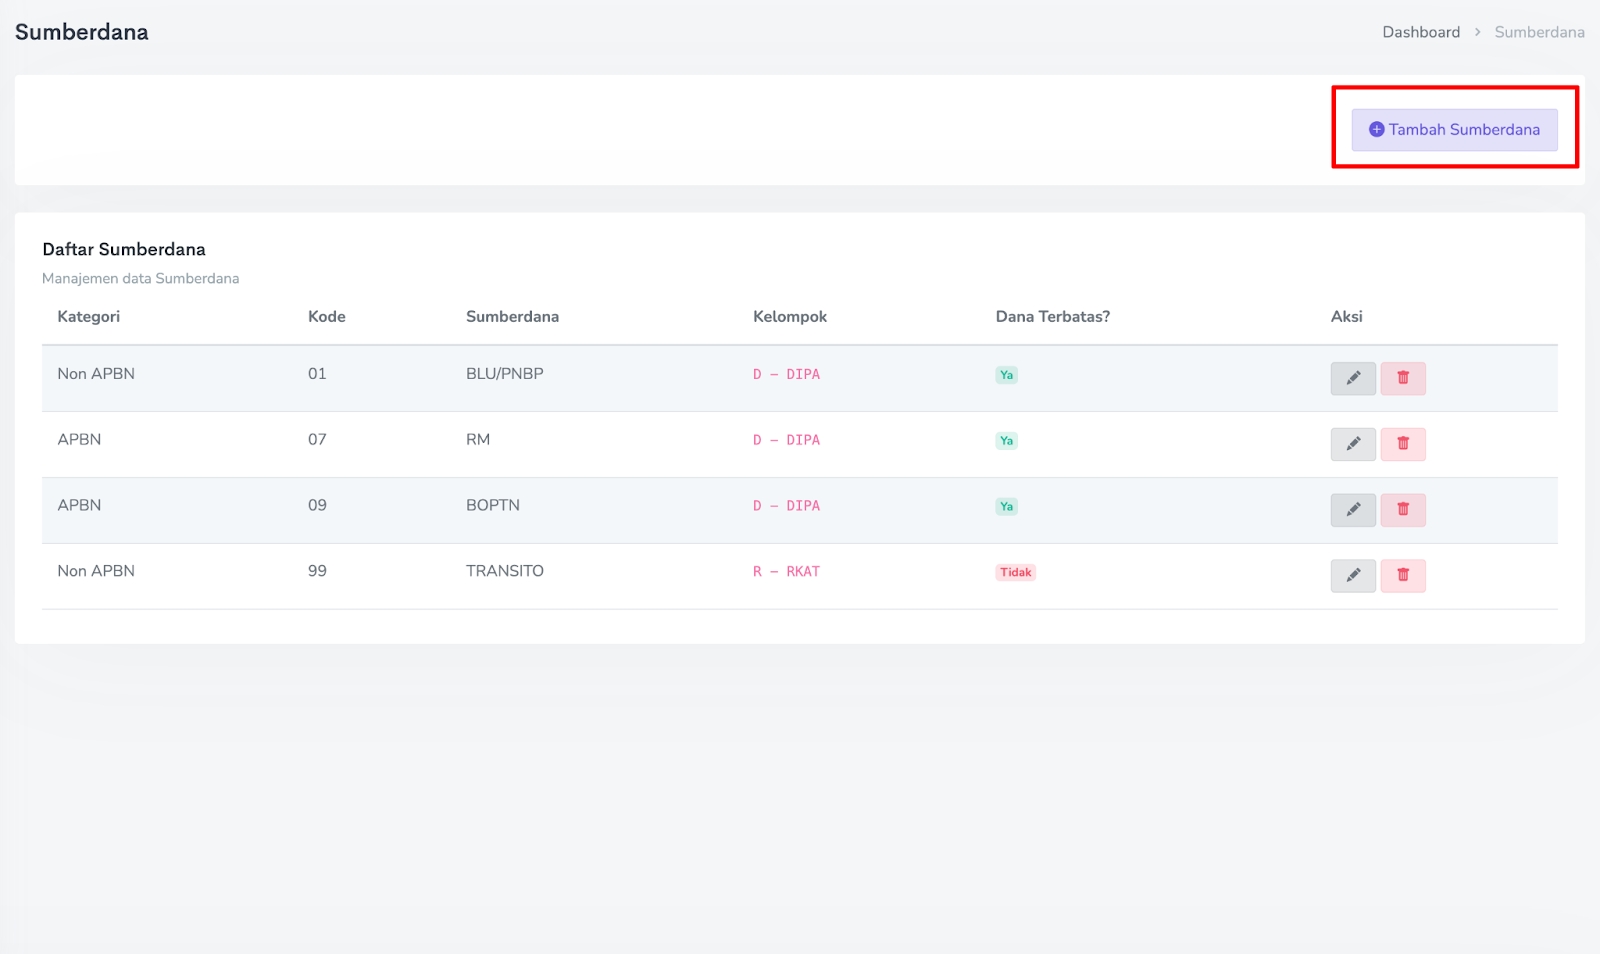Edit the TRANSITO sumberdana row
Image resolution: width=1600 pixels, height=954 pixels.
click(x=1352, y=575)
